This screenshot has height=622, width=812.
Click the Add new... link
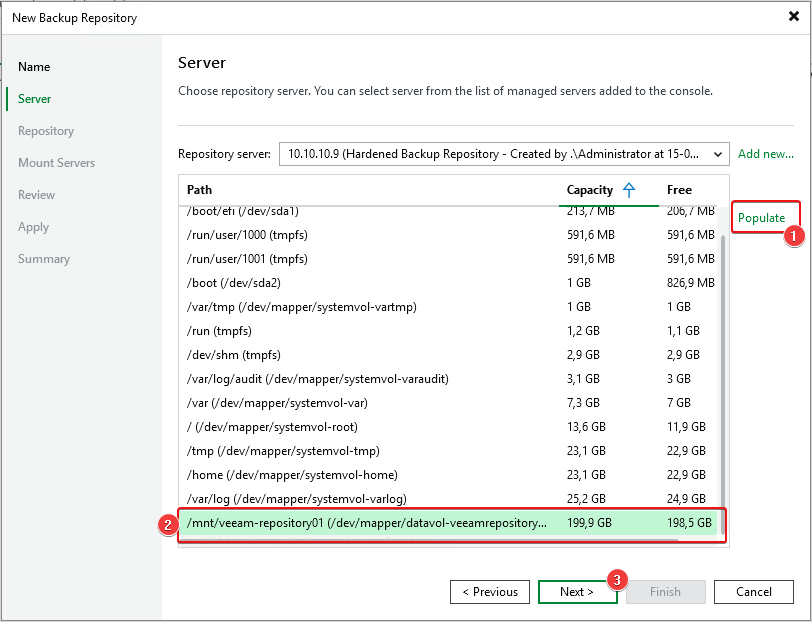point(765,154)
